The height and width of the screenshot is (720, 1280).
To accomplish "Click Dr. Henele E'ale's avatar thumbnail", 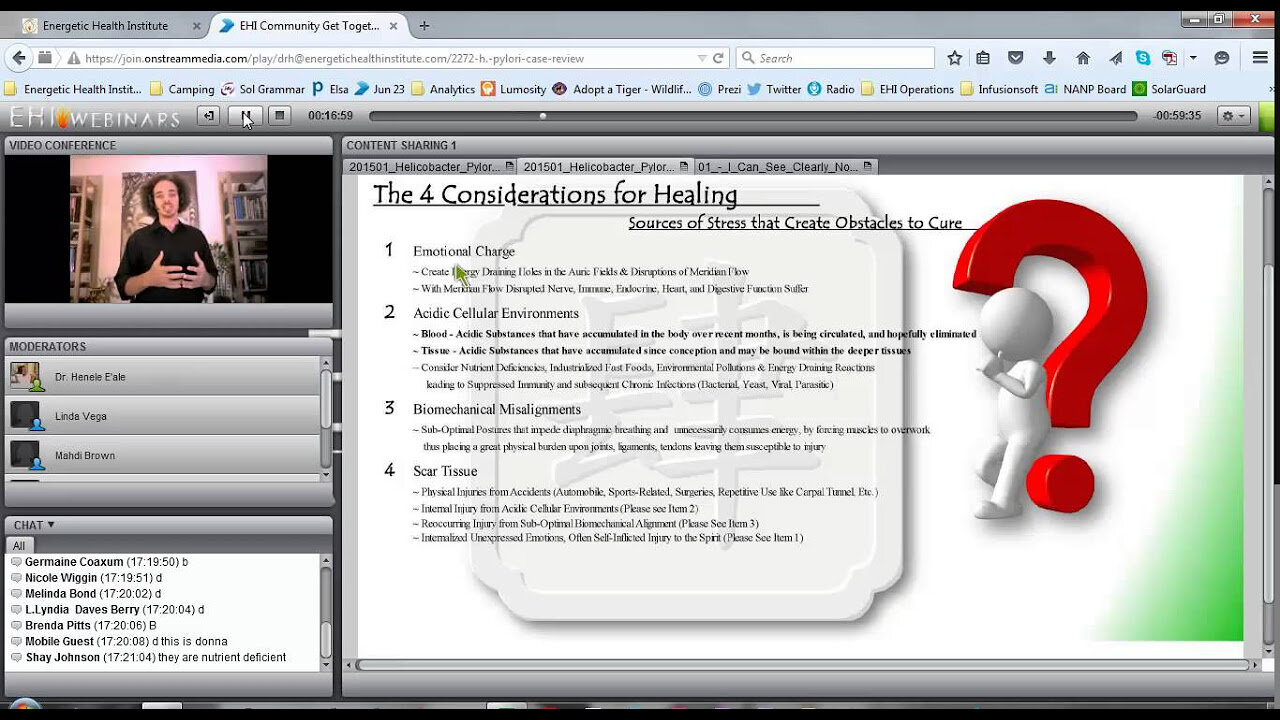I will (x=25, y=377).
